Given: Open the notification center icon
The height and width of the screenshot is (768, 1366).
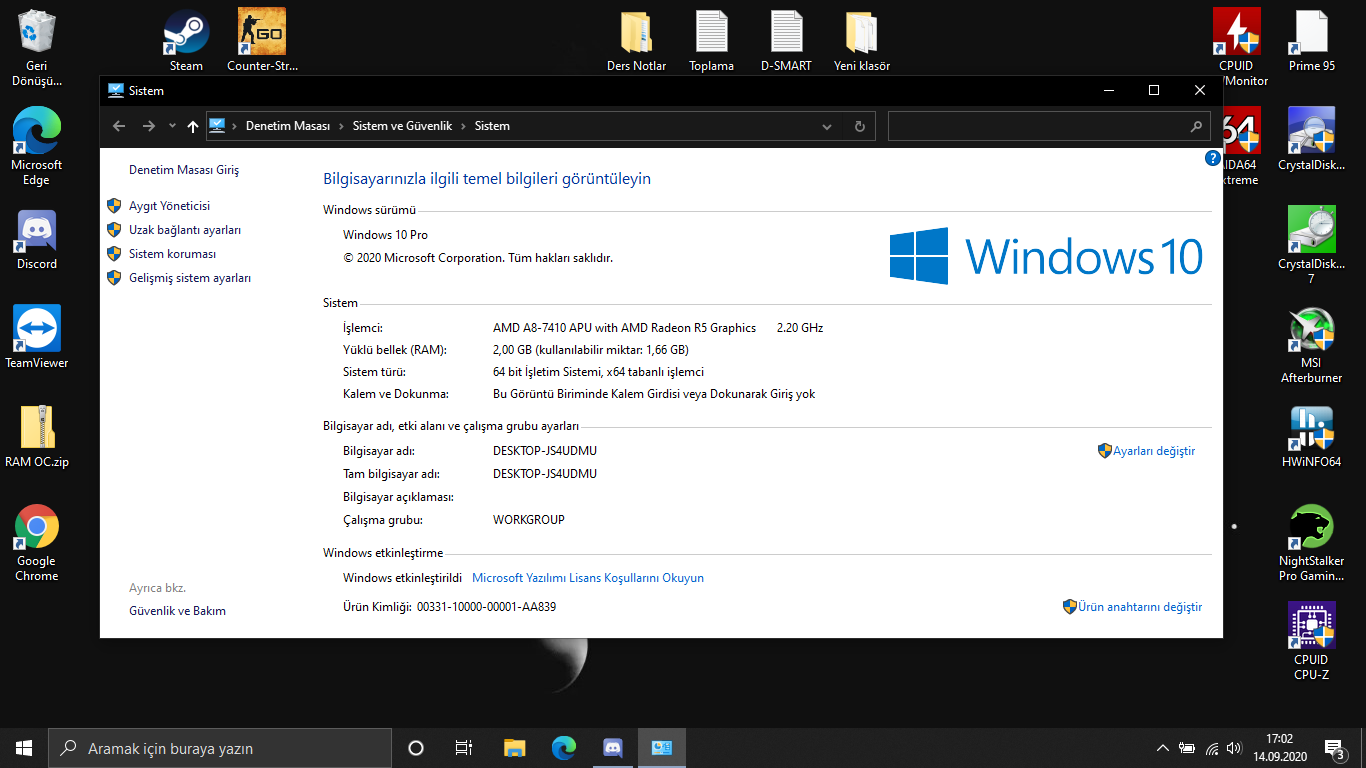Looking at the screenshot, I should click(1334, 748).
